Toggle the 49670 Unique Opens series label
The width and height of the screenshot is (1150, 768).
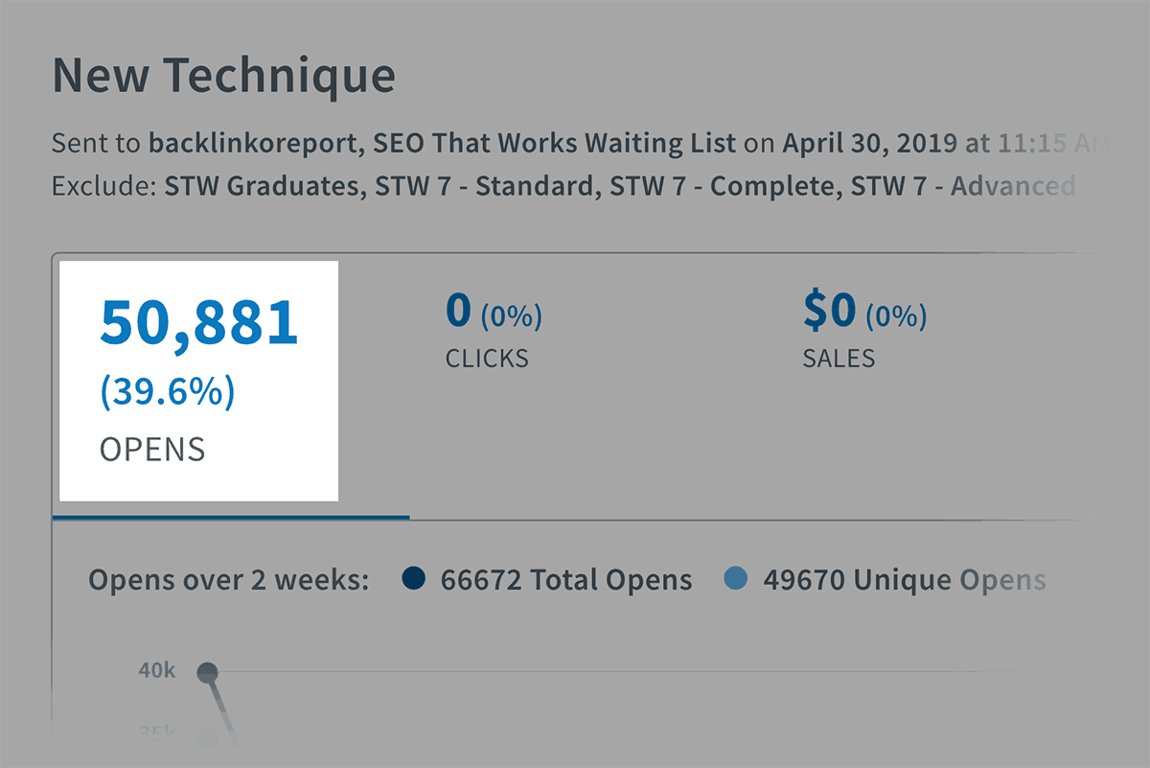tap(904, 580)
